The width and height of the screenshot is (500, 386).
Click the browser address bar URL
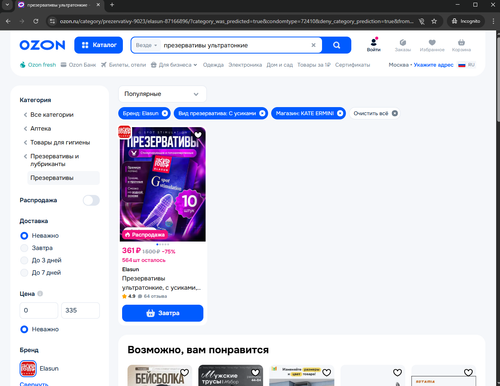click(236, 21)
